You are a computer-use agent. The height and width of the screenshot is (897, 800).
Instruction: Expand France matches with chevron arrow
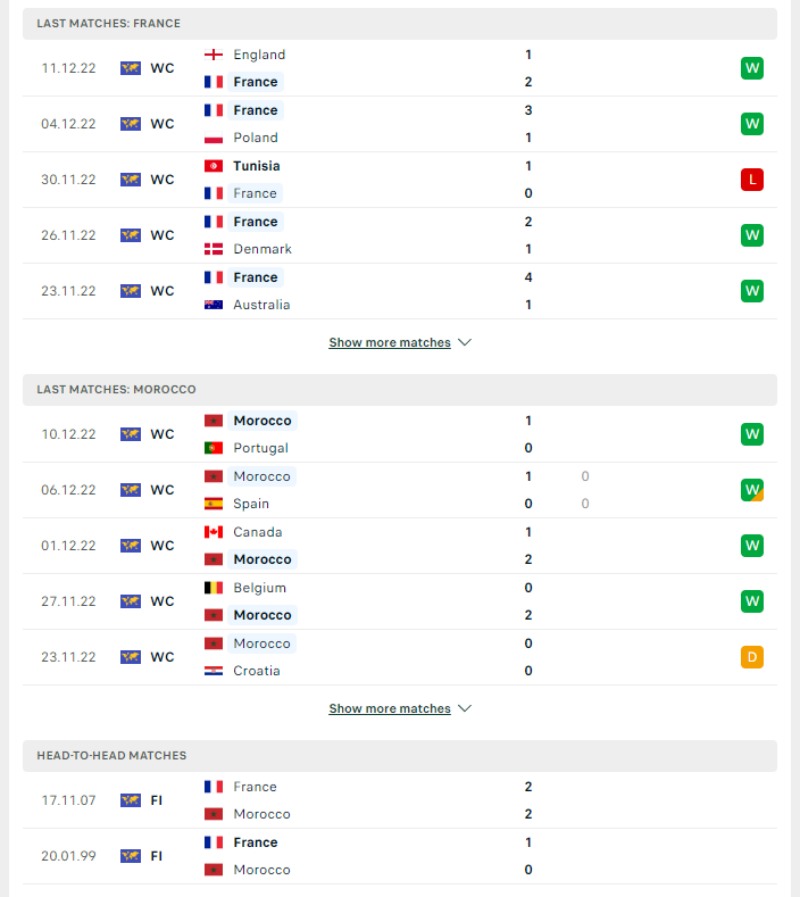(x=465, y=342)
